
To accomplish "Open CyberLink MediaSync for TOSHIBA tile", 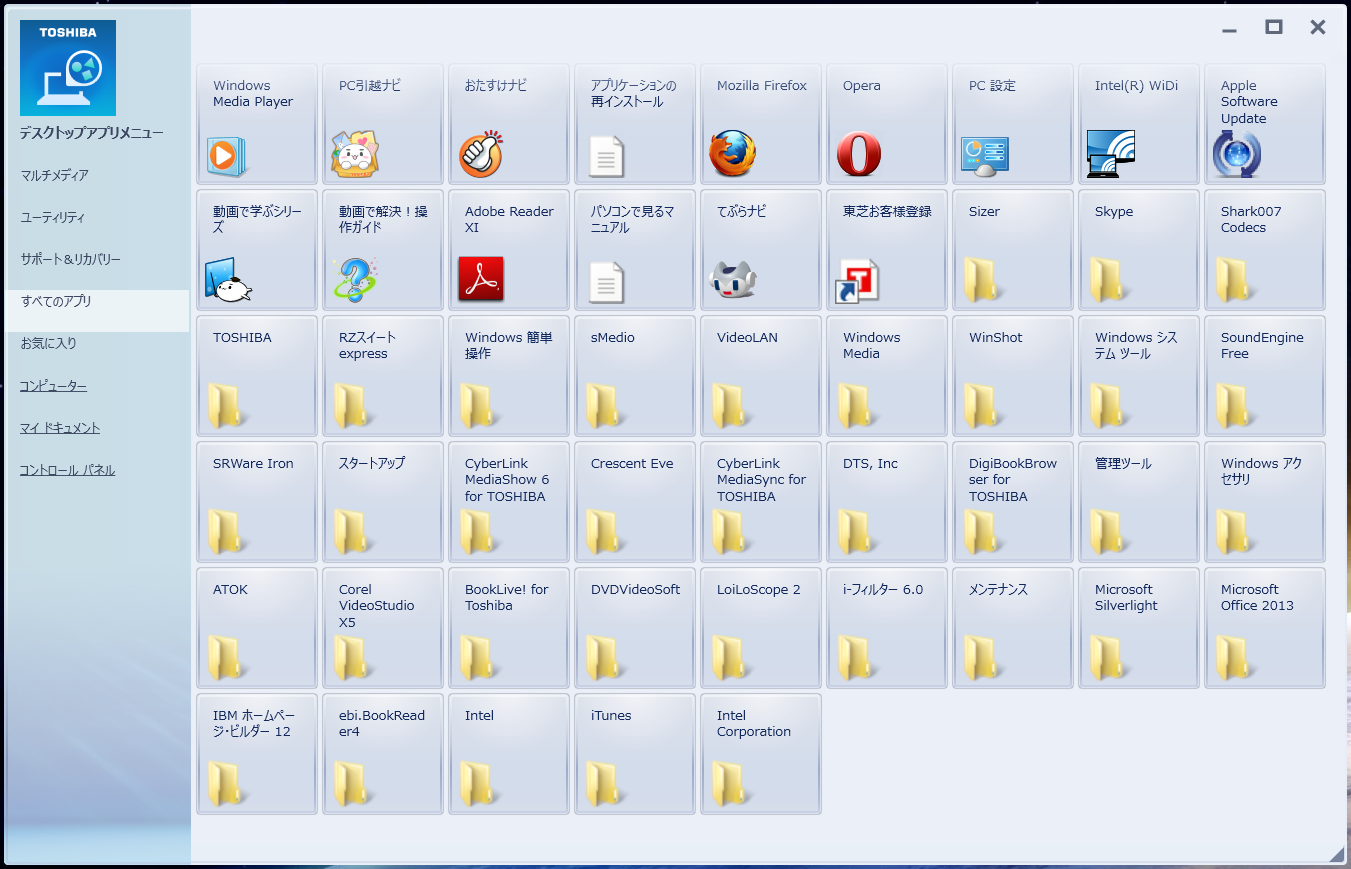I will [761, 502].
